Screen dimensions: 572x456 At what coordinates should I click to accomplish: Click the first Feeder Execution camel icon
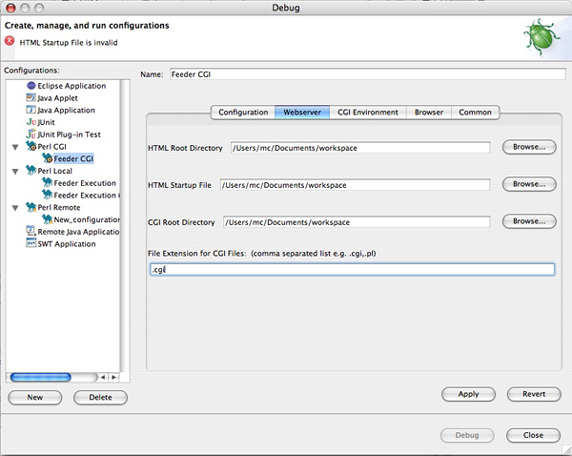(47, 182)
